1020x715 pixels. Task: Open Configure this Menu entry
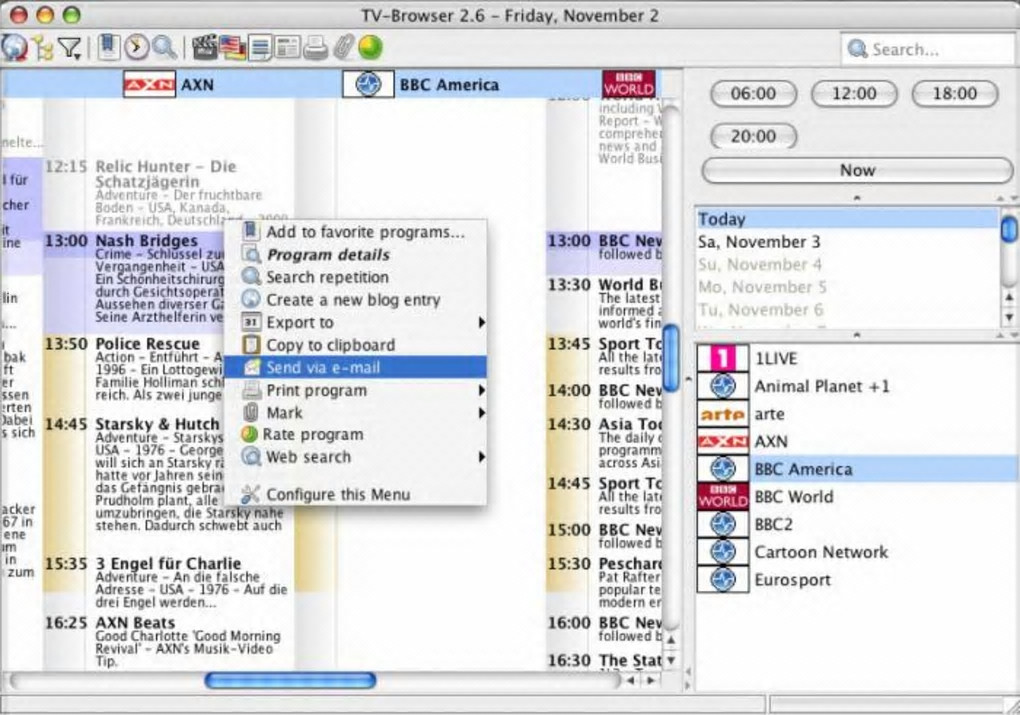click(355, 494)
